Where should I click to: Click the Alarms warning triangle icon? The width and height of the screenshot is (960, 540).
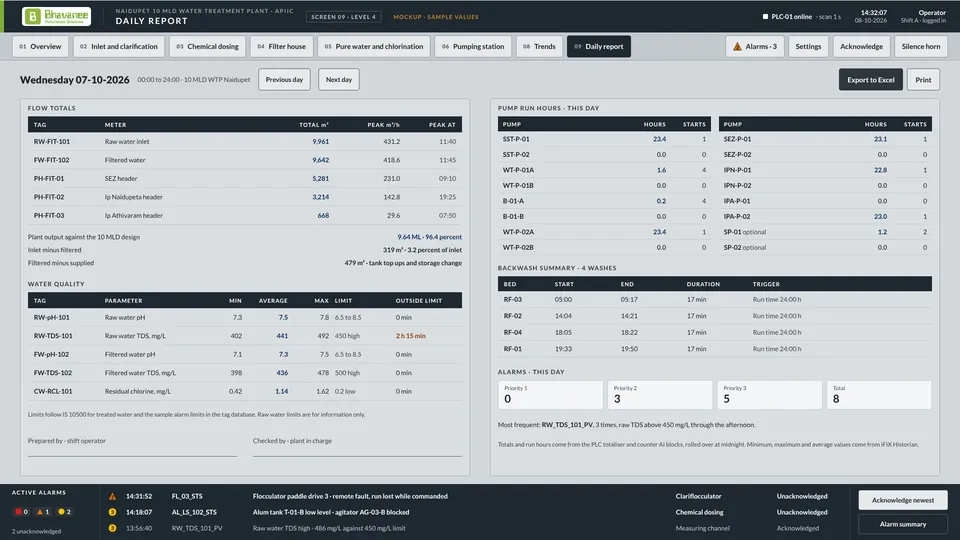tap(737, 47)
